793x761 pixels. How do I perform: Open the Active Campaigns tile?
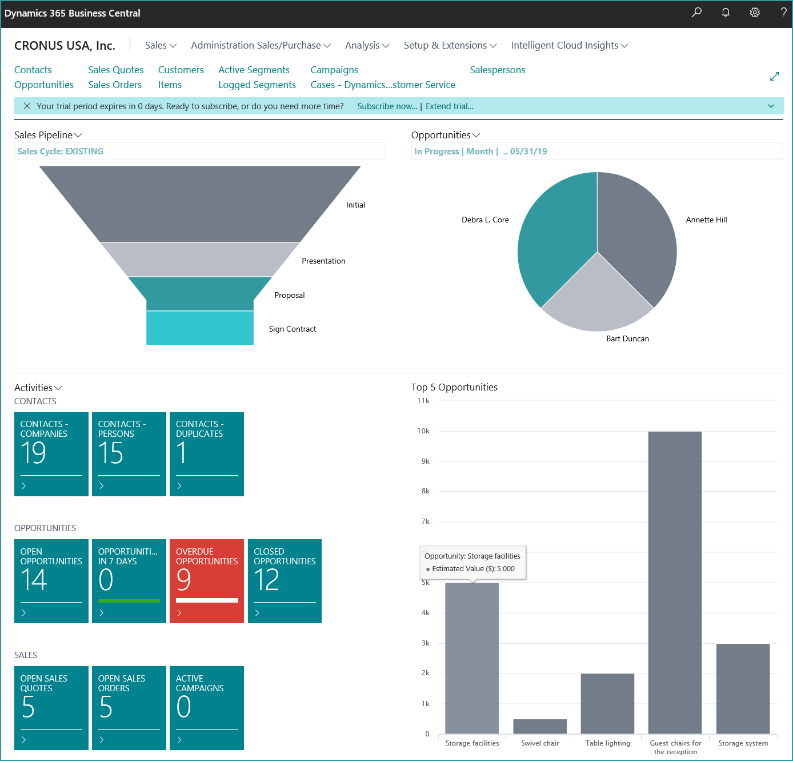tap(207, 707)
